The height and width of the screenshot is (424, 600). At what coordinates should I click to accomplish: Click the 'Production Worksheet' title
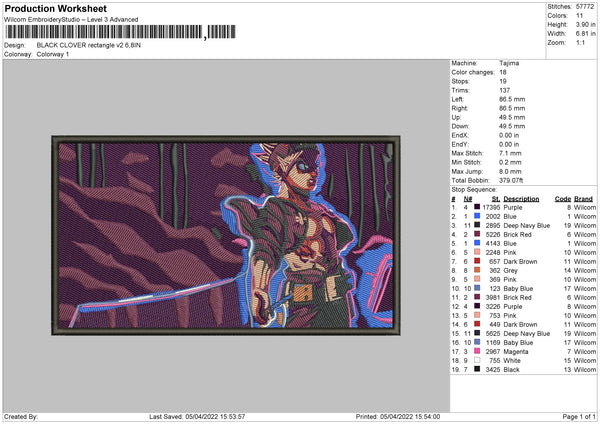[x=55, y=9]
